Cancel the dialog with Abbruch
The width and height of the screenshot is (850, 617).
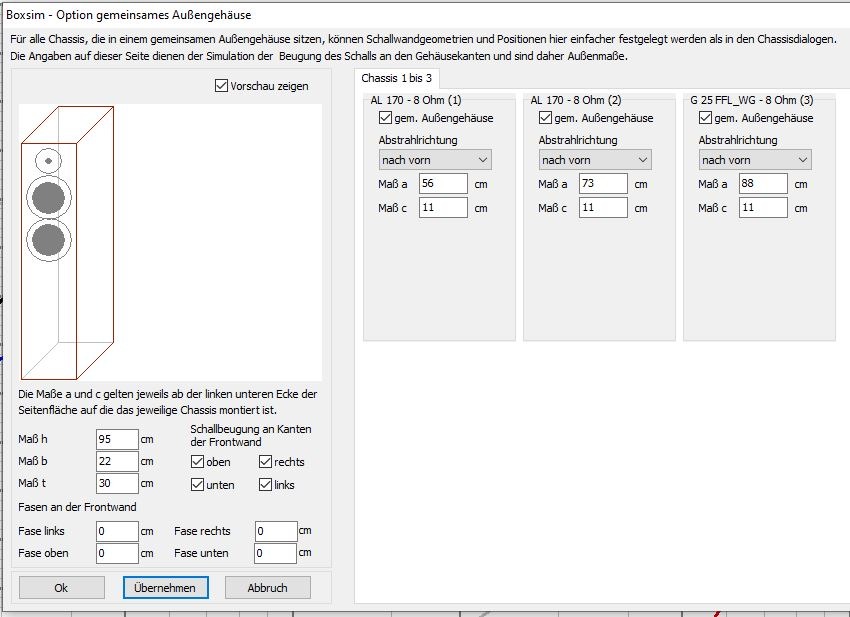(268, 588)
